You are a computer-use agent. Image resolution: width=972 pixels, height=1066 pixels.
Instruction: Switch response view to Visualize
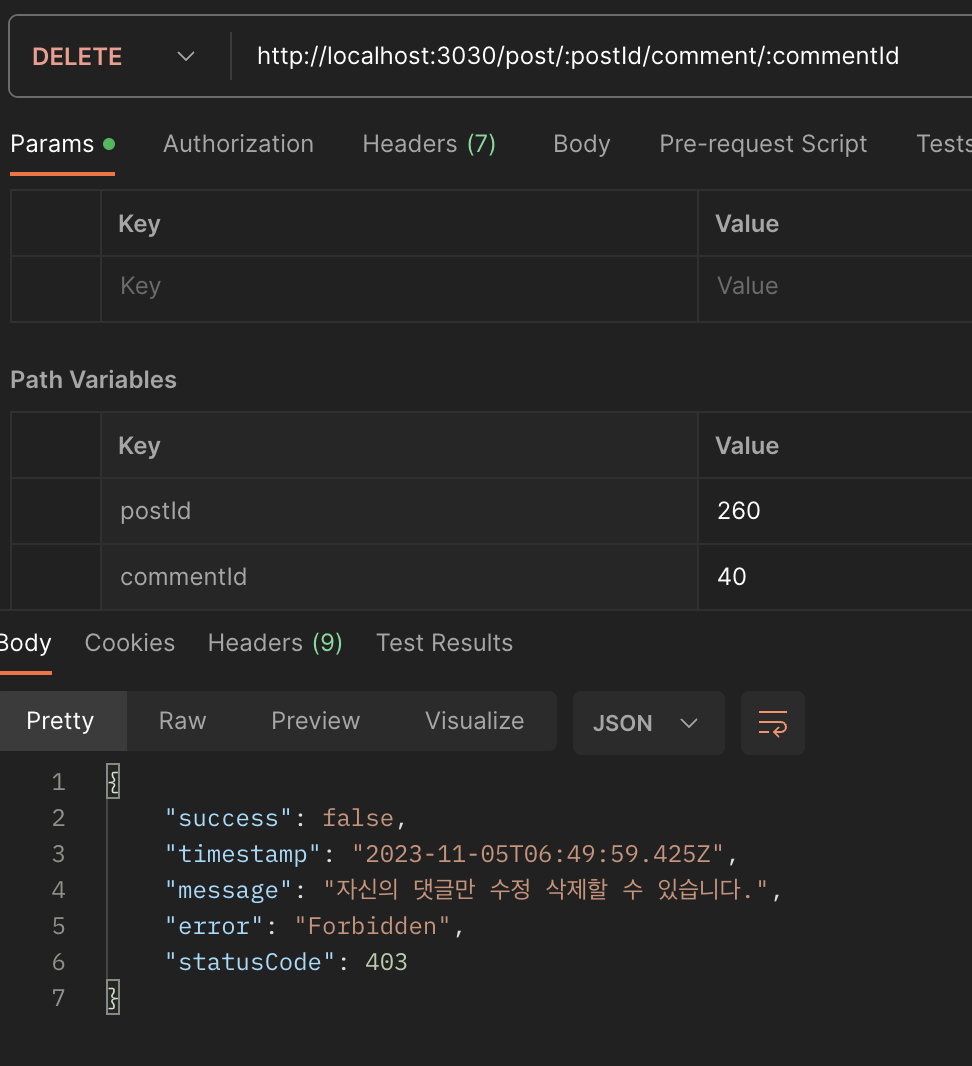tap(474, 721)
